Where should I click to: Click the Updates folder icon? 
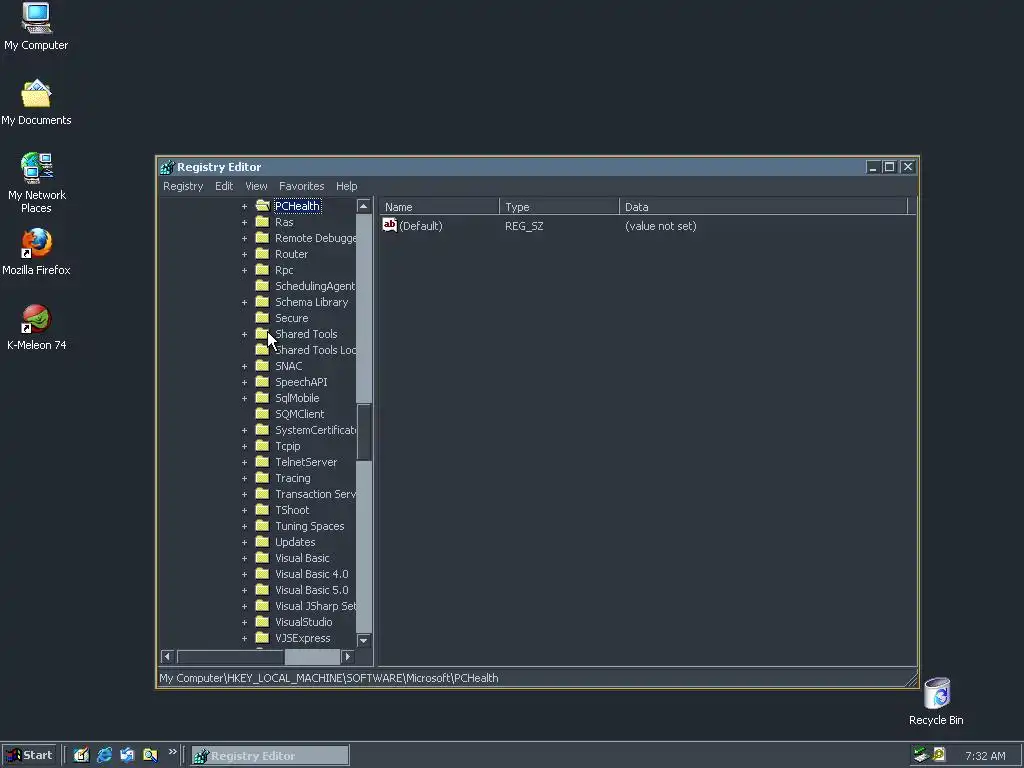pyautogui.click(x=263, y=542)
